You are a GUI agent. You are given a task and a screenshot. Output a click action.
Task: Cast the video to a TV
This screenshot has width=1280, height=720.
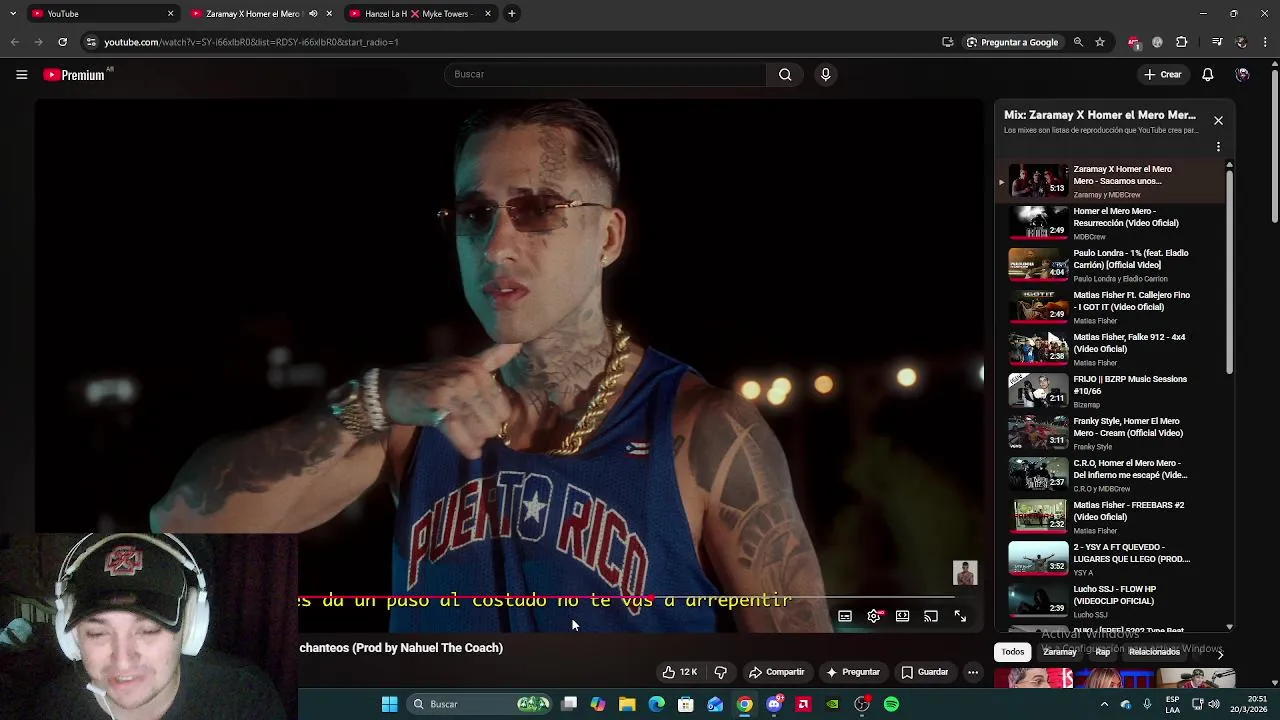click(x=931, y=617)
